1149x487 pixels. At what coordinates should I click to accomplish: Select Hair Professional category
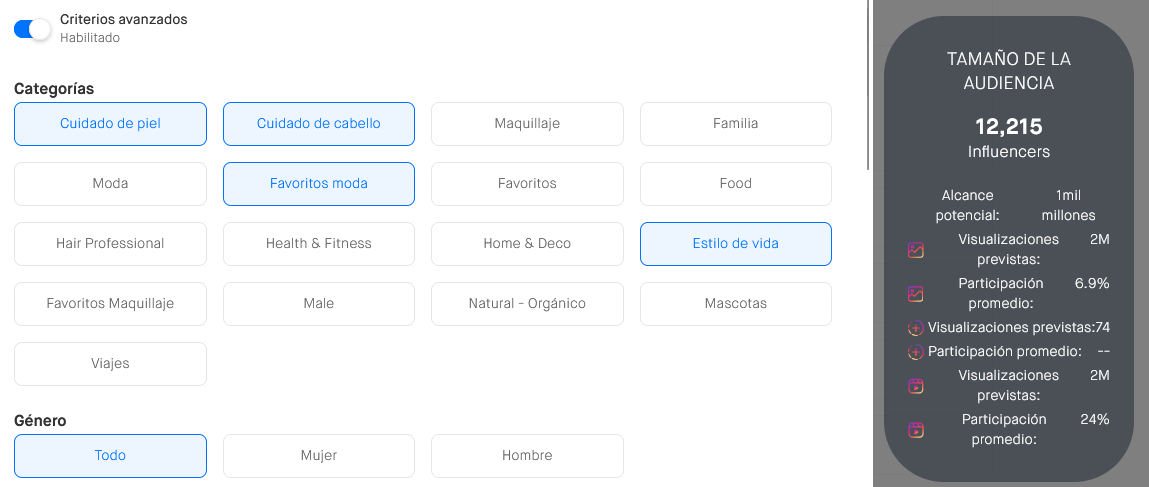pyautogui.click(x=111, y=244)
